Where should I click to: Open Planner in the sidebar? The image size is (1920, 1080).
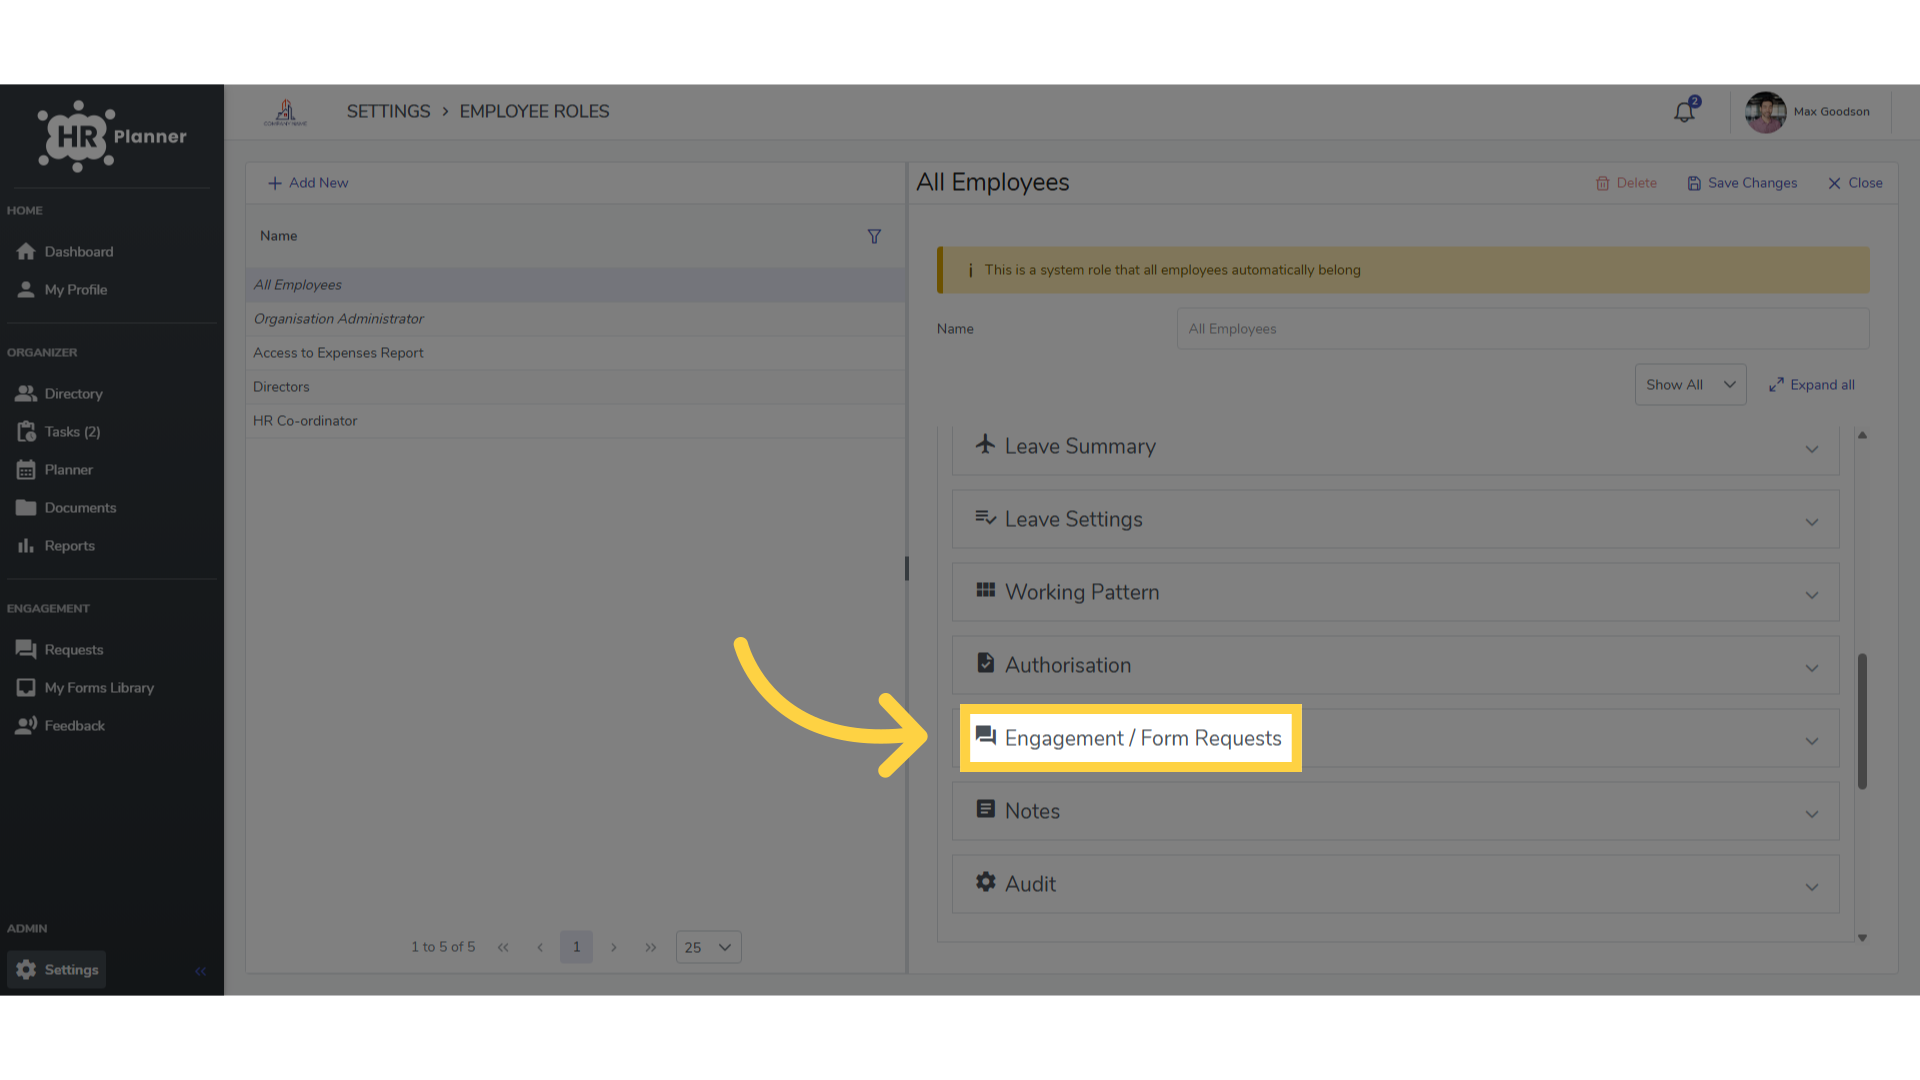point(55,470)
